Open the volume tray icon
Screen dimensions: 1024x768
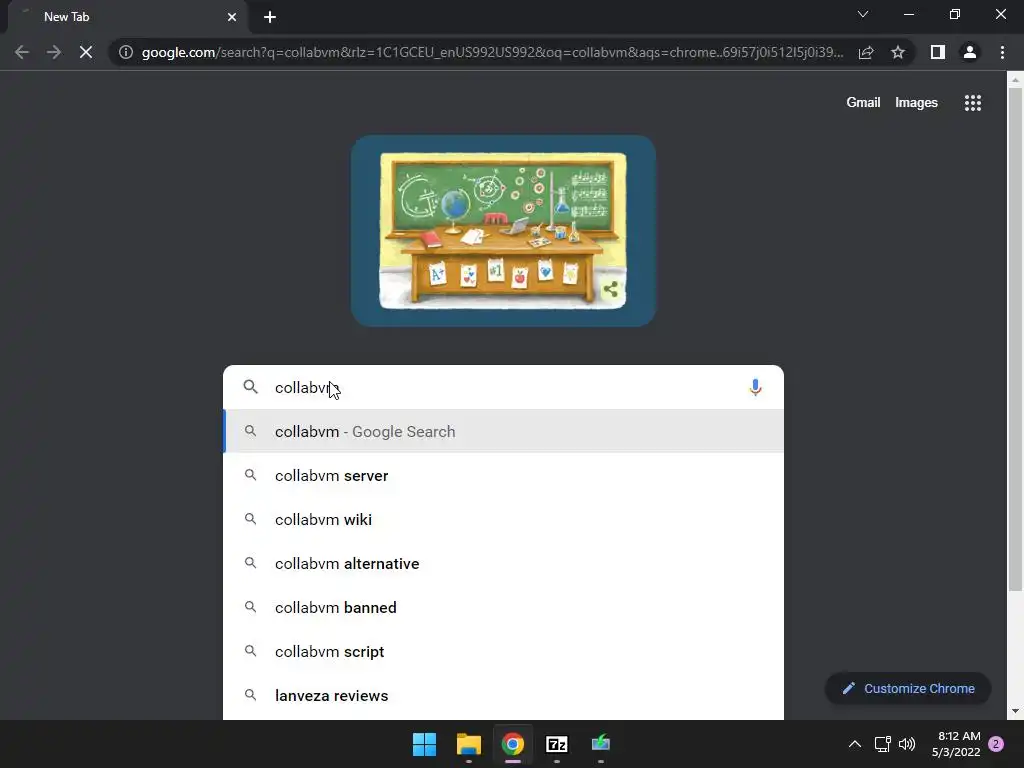pos(907,744)
